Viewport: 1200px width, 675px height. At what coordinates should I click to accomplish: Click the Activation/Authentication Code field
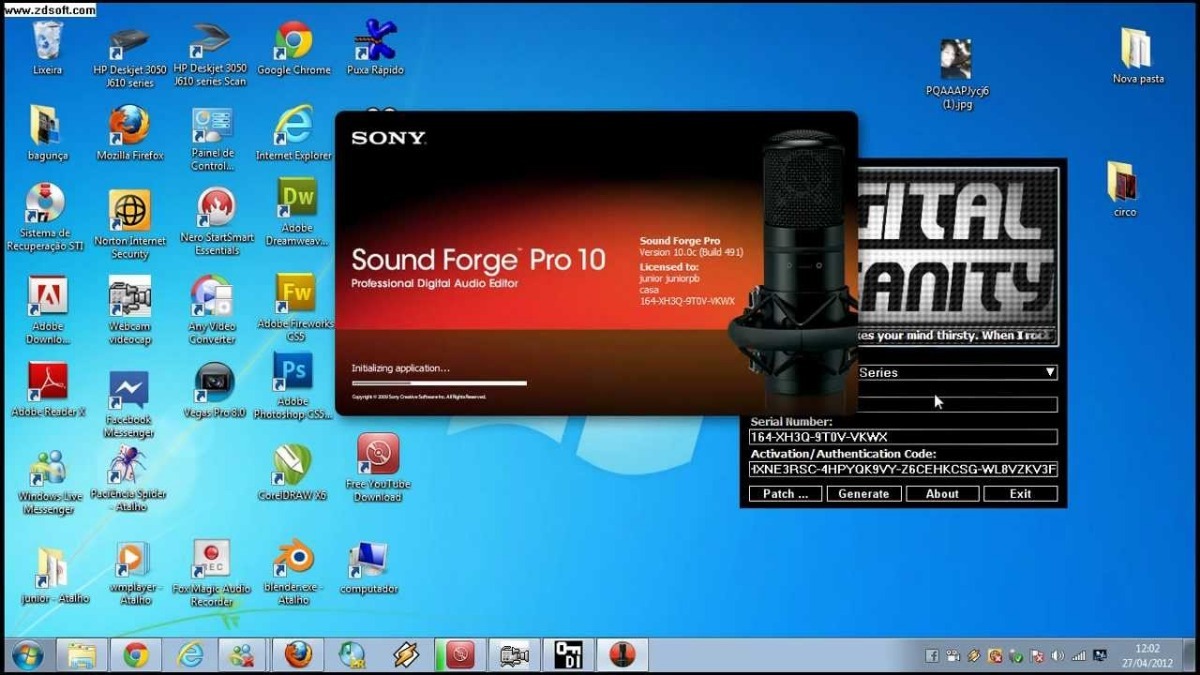pos(903,469)
